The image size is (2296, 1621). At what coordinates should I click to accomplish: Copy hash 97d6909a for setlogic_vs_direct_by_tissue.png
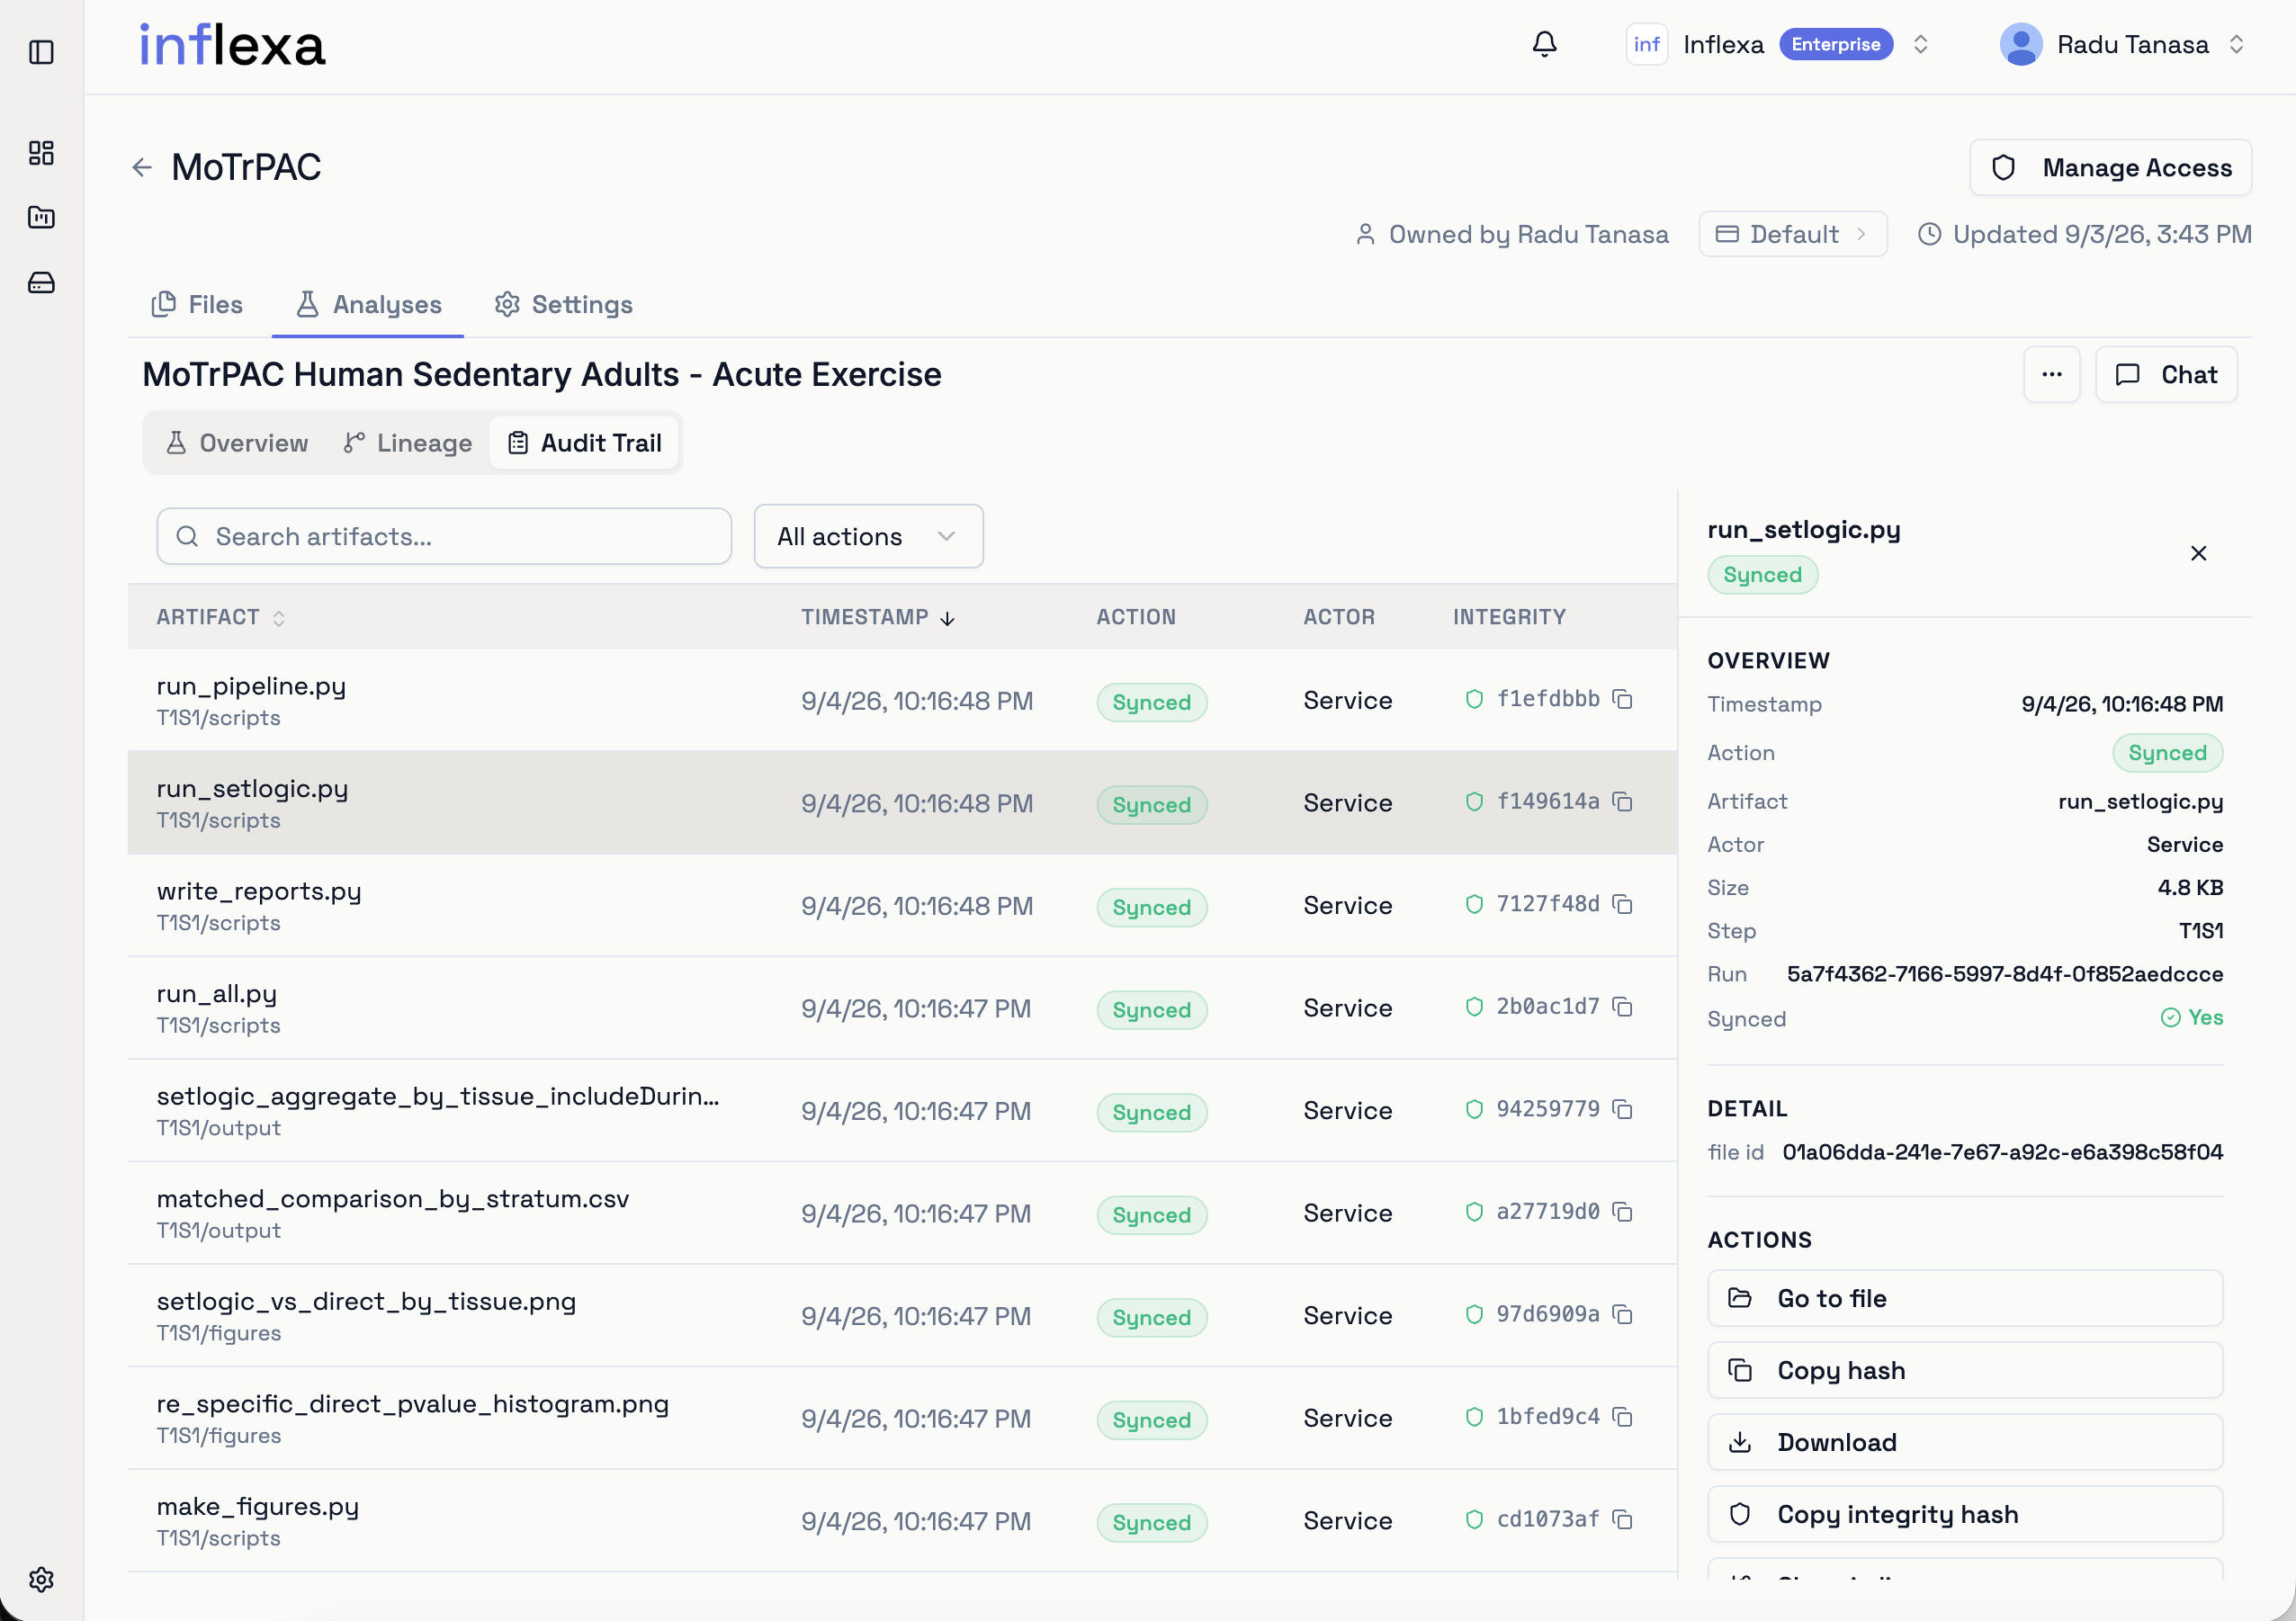pyautogui.click(x=1622, y=1314)
